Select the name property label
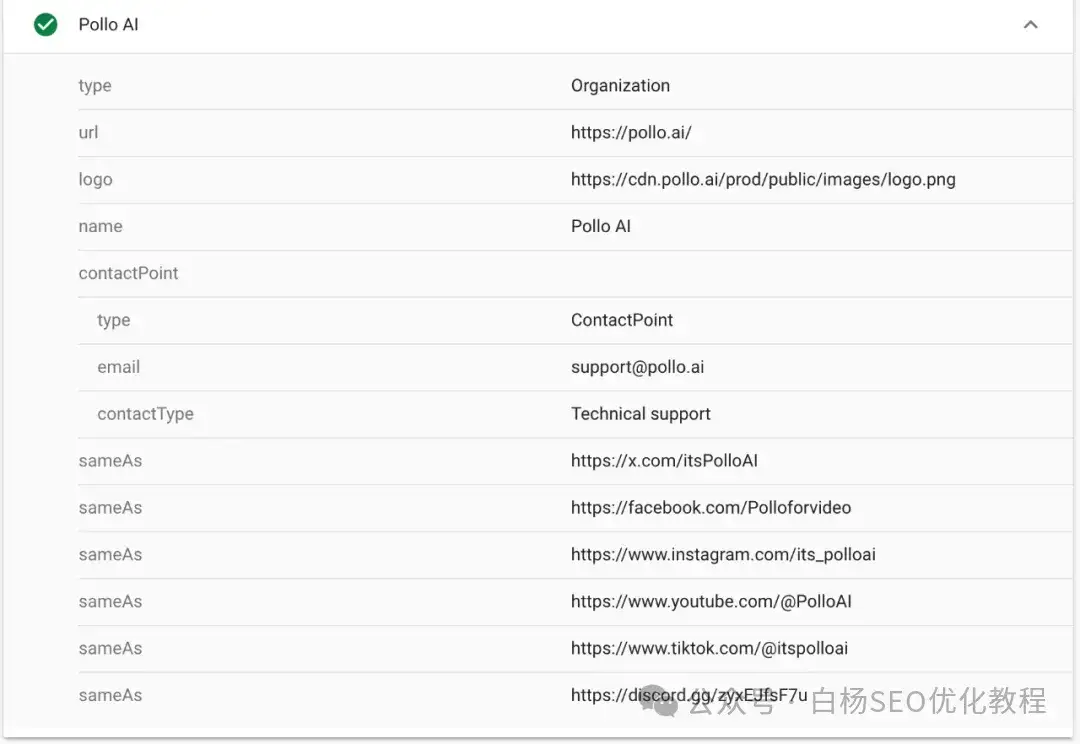Image resolution: width=1080 pixels, height=744 pixels. coord(101,227)
